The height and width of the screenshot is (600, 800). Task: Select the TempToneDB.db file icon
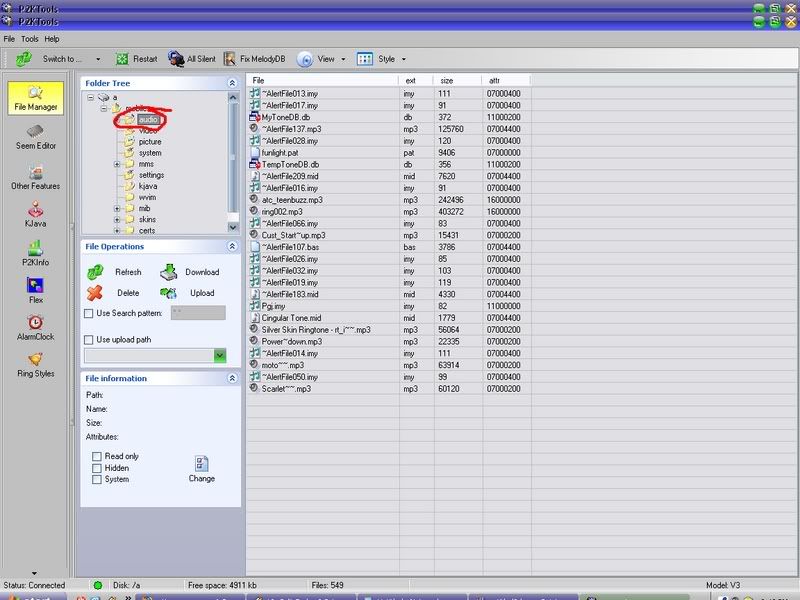tap(255, 164)
